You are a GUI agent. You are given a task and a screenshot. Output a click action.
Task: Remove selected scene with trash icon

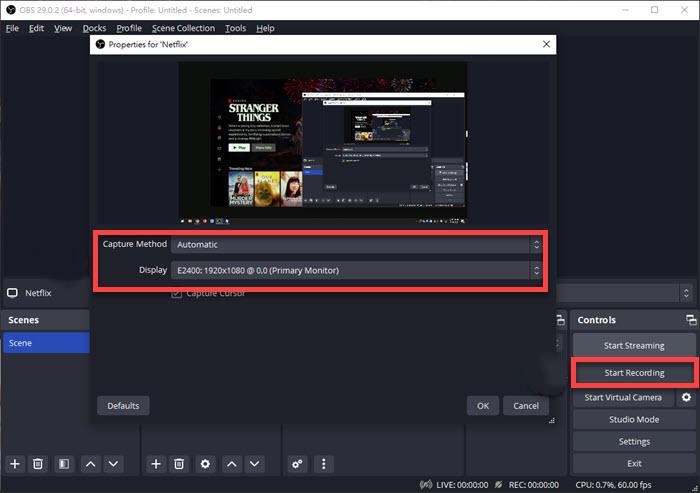click(38, 464)
